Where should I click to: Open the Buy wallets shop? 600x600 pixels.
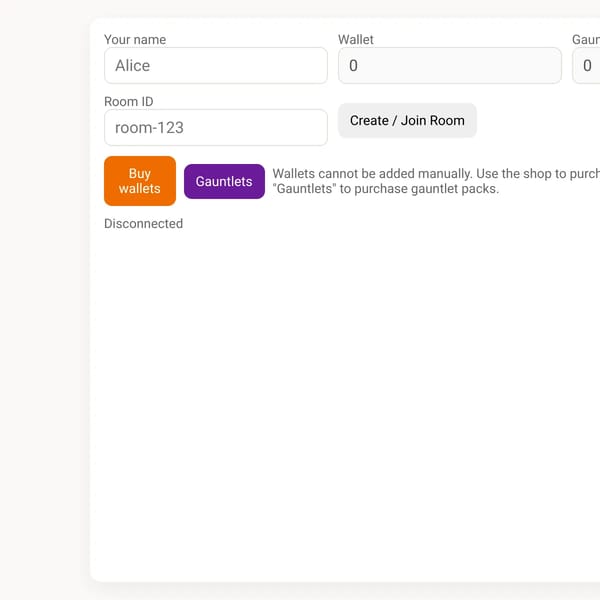140,181
